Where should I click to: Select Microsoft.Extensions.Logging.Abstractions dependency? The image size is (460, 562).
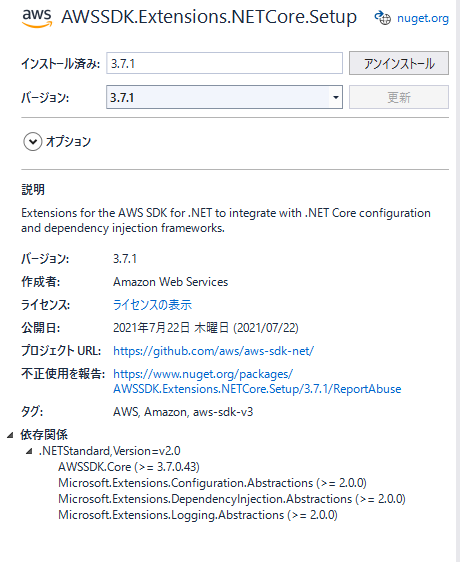click(198, 515)
